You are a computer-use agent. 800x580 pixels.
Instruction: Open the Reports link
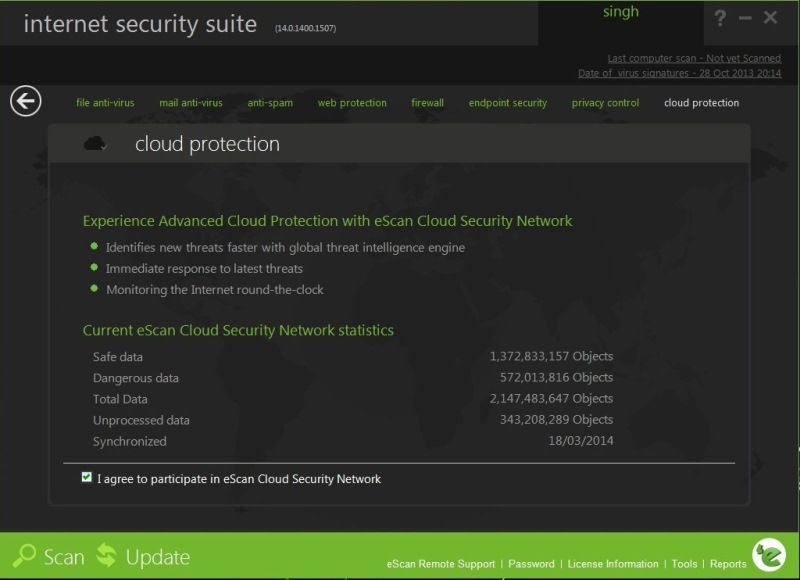point(728,564)
